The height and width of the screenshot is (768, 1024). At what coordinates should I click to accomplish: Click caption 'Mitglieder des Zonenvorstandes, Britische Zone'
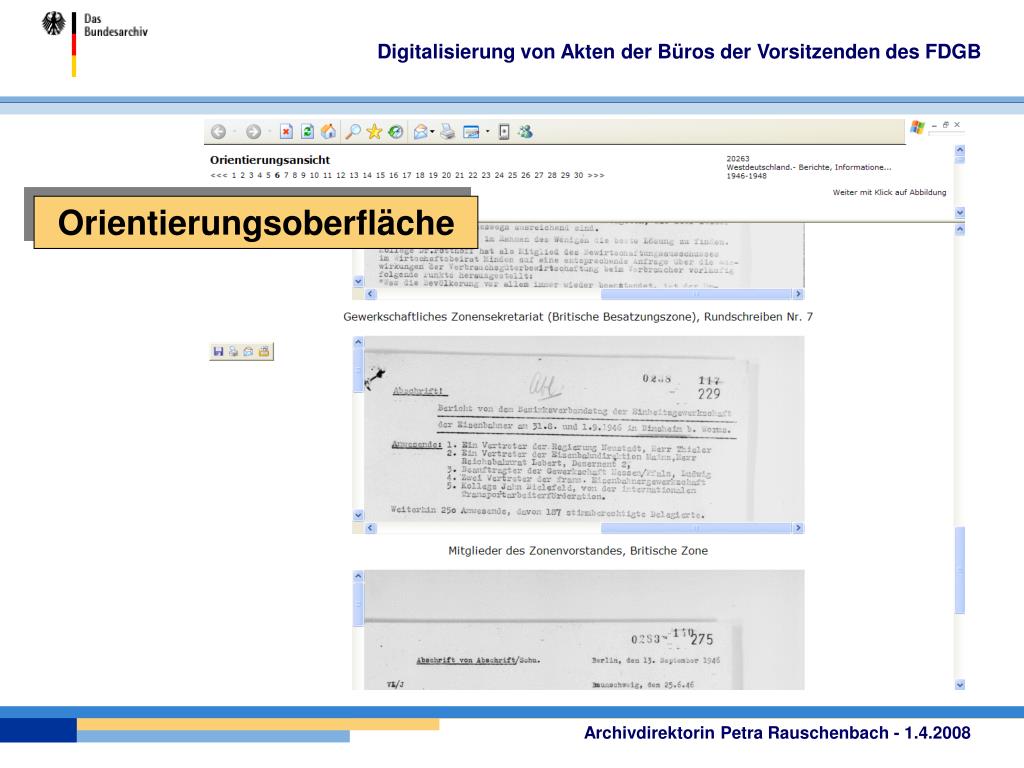(x=578, y=551)
